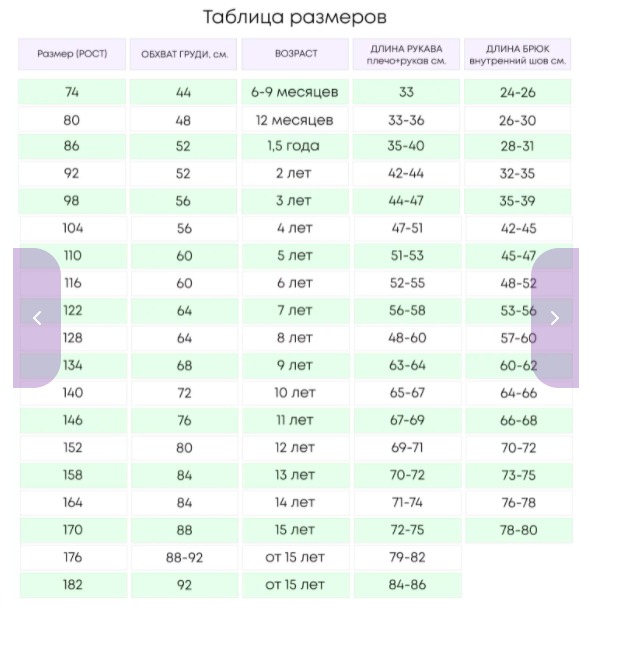Image resolution: width=639 pixels, height=650 pixels.
Task: Click the size 182 cell
Action: (x=72, y=584)
